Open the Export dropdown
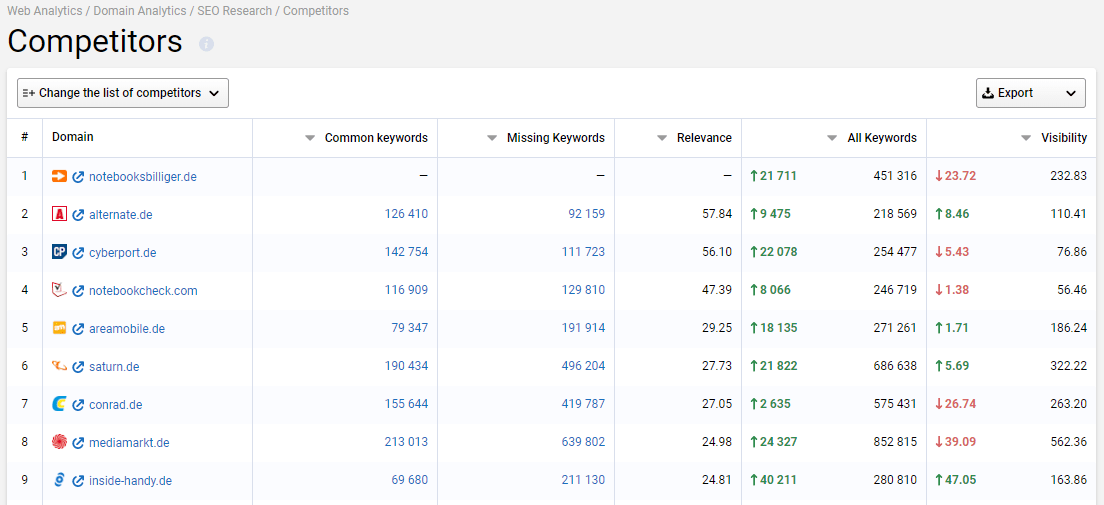 (1031, 93)
